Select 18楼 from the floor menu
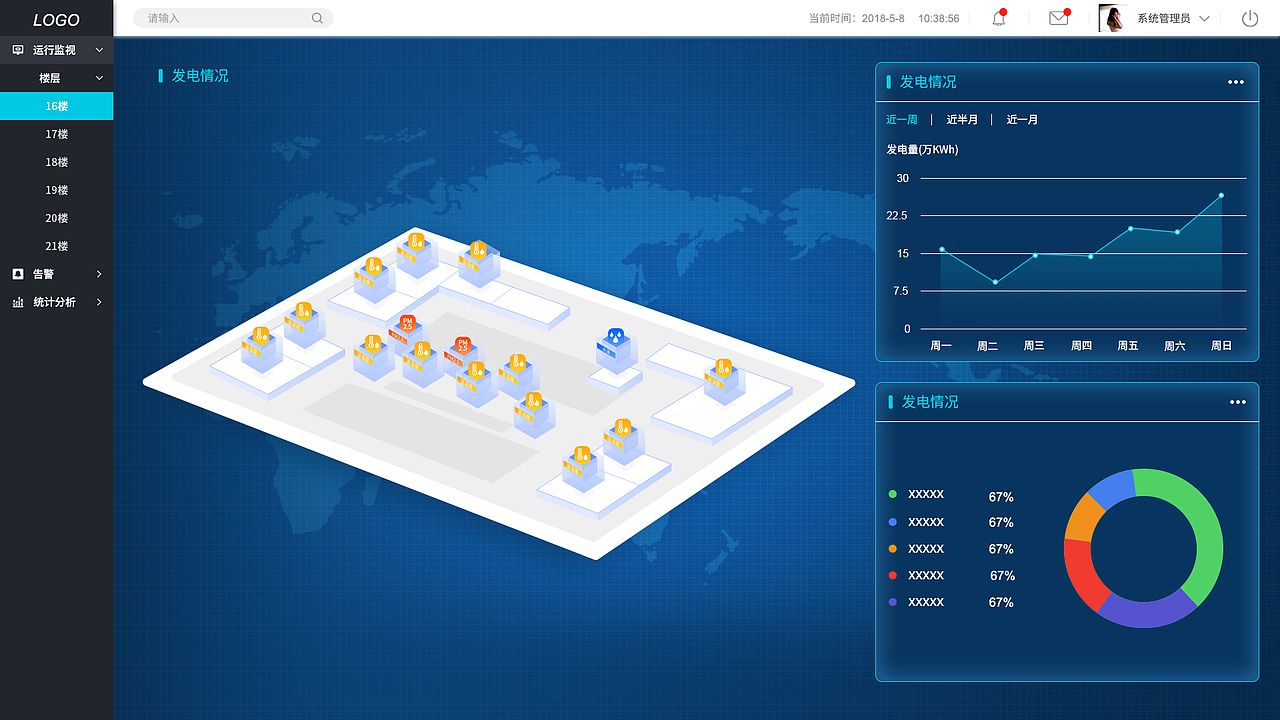This screenshot has height=720, width=1280. pyautogui.click(x=56, y=161)
